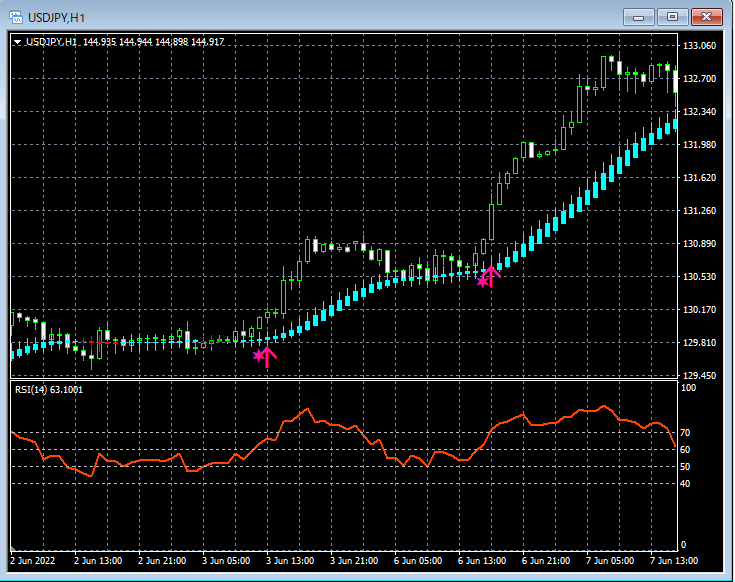
Task: Click the 2 Jun 13:00 time label
Action: tap(98, 561)
